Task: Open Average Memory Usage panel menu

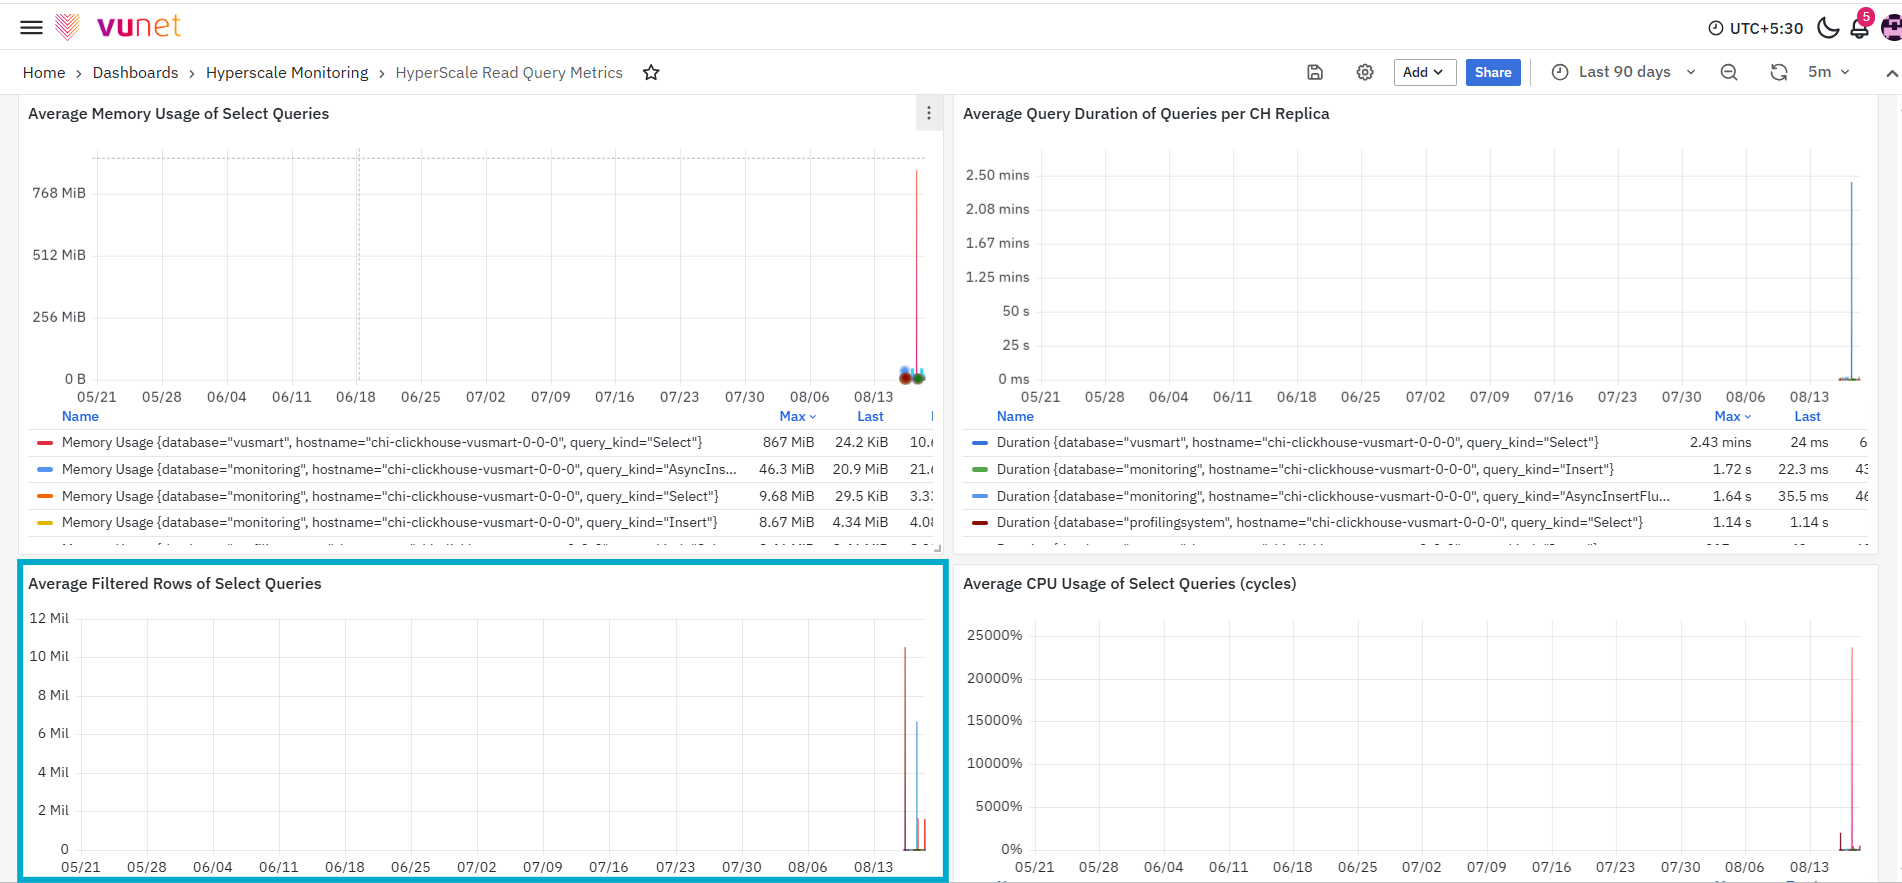Action: coord(929,113)
